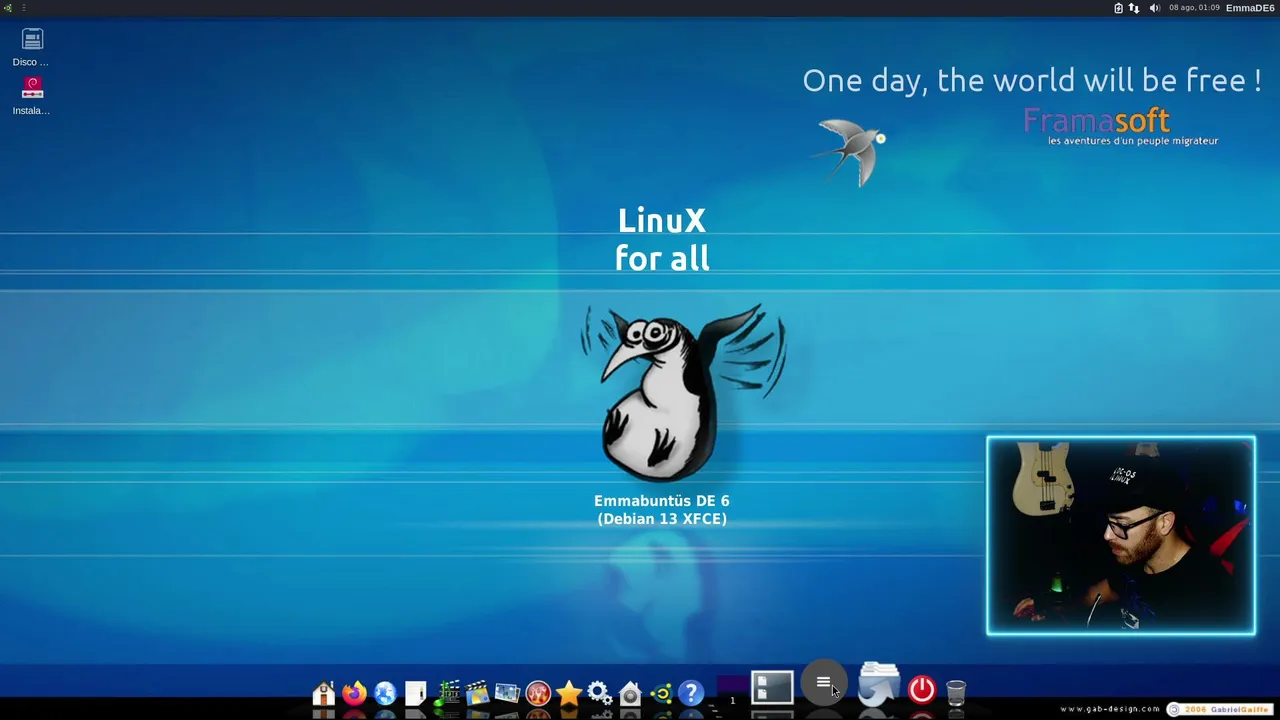Open system settings gears in dock

600,693
